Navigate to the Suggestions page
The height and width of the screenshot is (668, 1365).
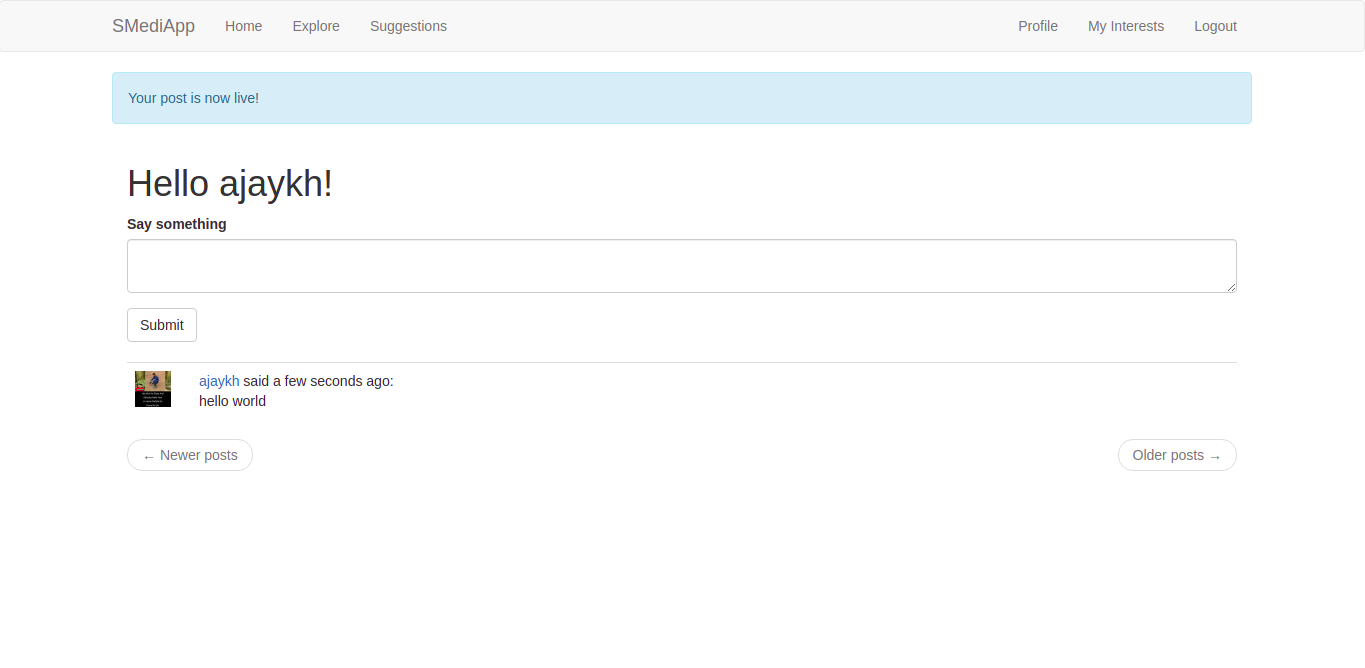pos(408,26)
